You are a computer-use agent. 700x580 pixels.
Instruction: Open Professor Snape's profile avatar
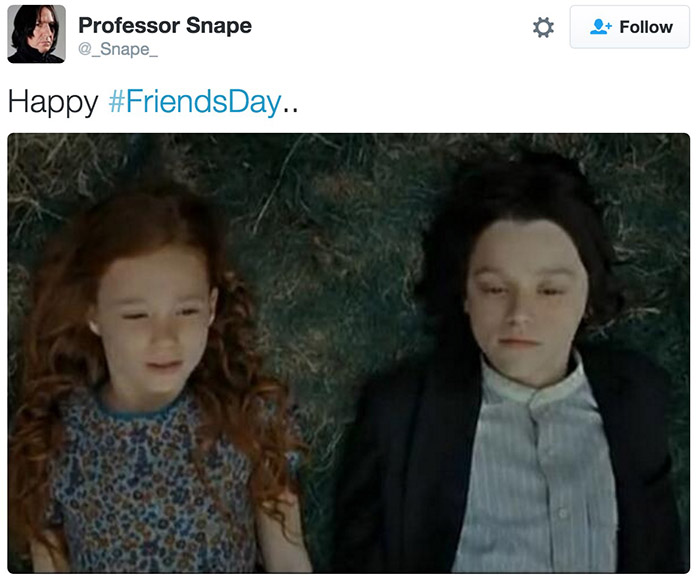(37, 34)
